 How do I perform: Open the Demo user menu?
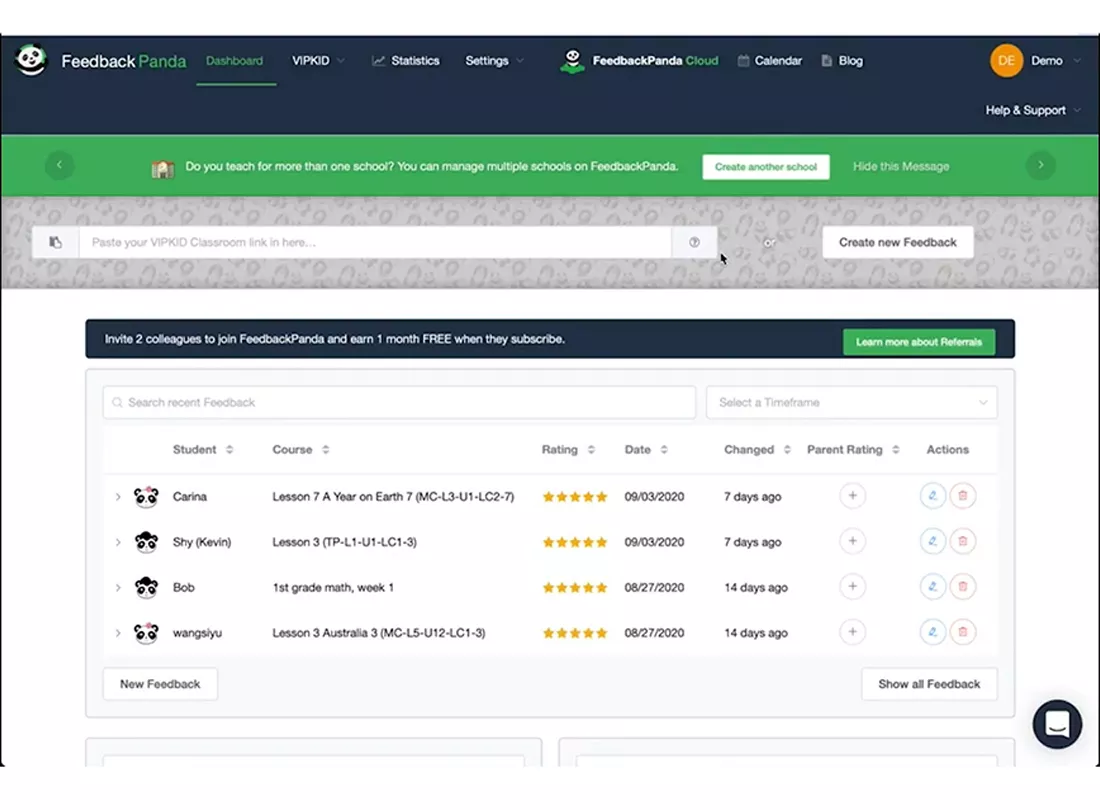tap(1055, 61)
